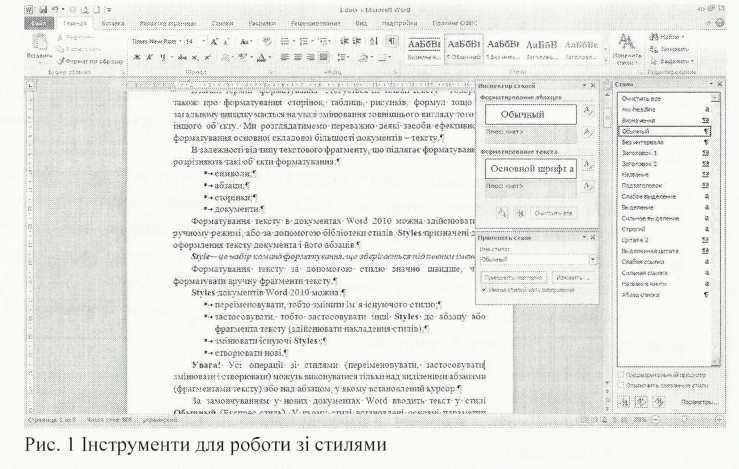Screen dimensions: 739x469
Task: Click the shading paint bucket icon
Action: 363,57
